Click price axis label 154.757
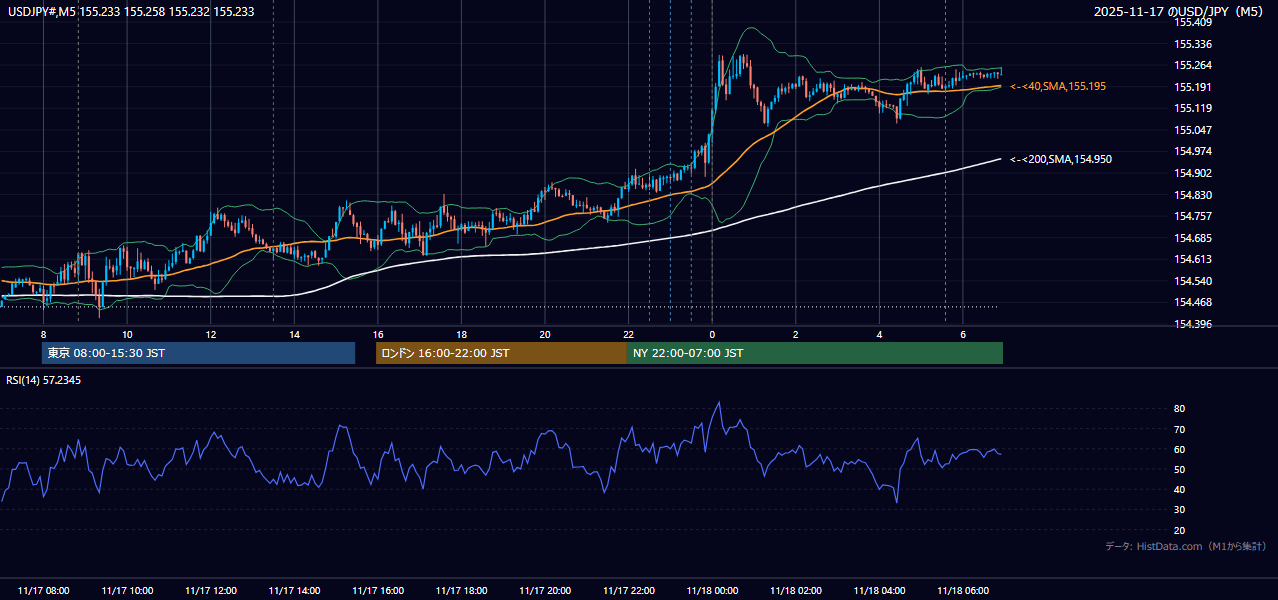 (1193, 216)
